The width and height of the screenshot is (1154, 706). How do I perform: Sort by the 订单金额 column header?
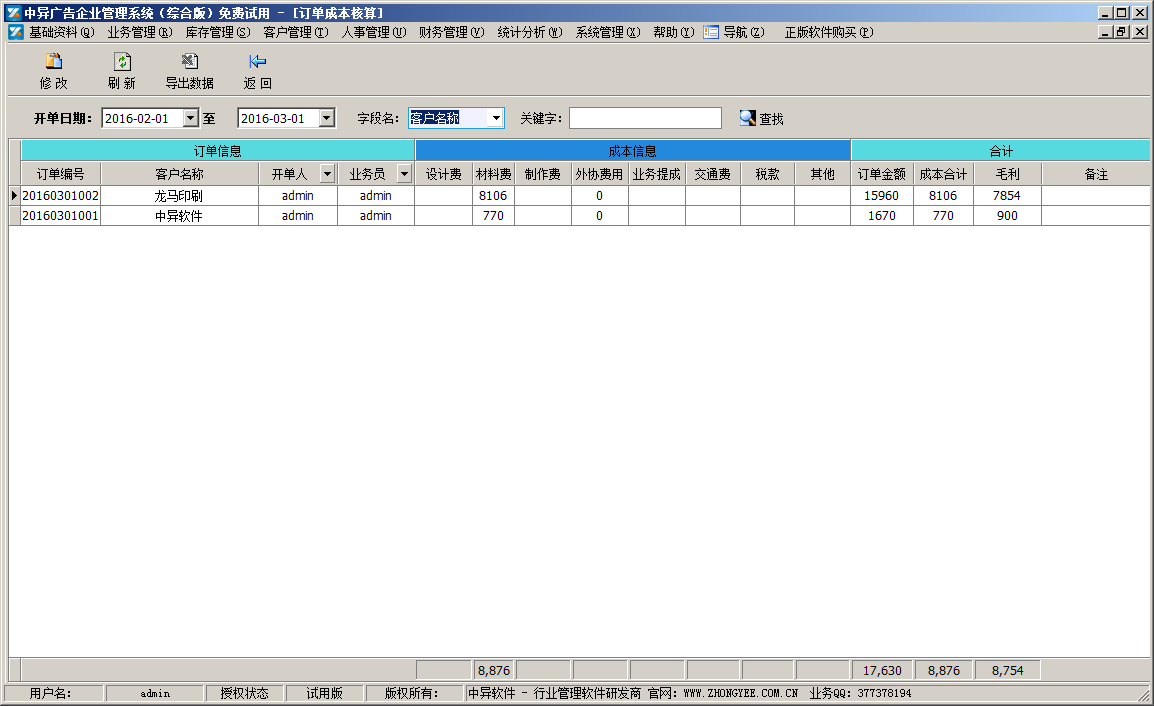click(x=881, y=174)
